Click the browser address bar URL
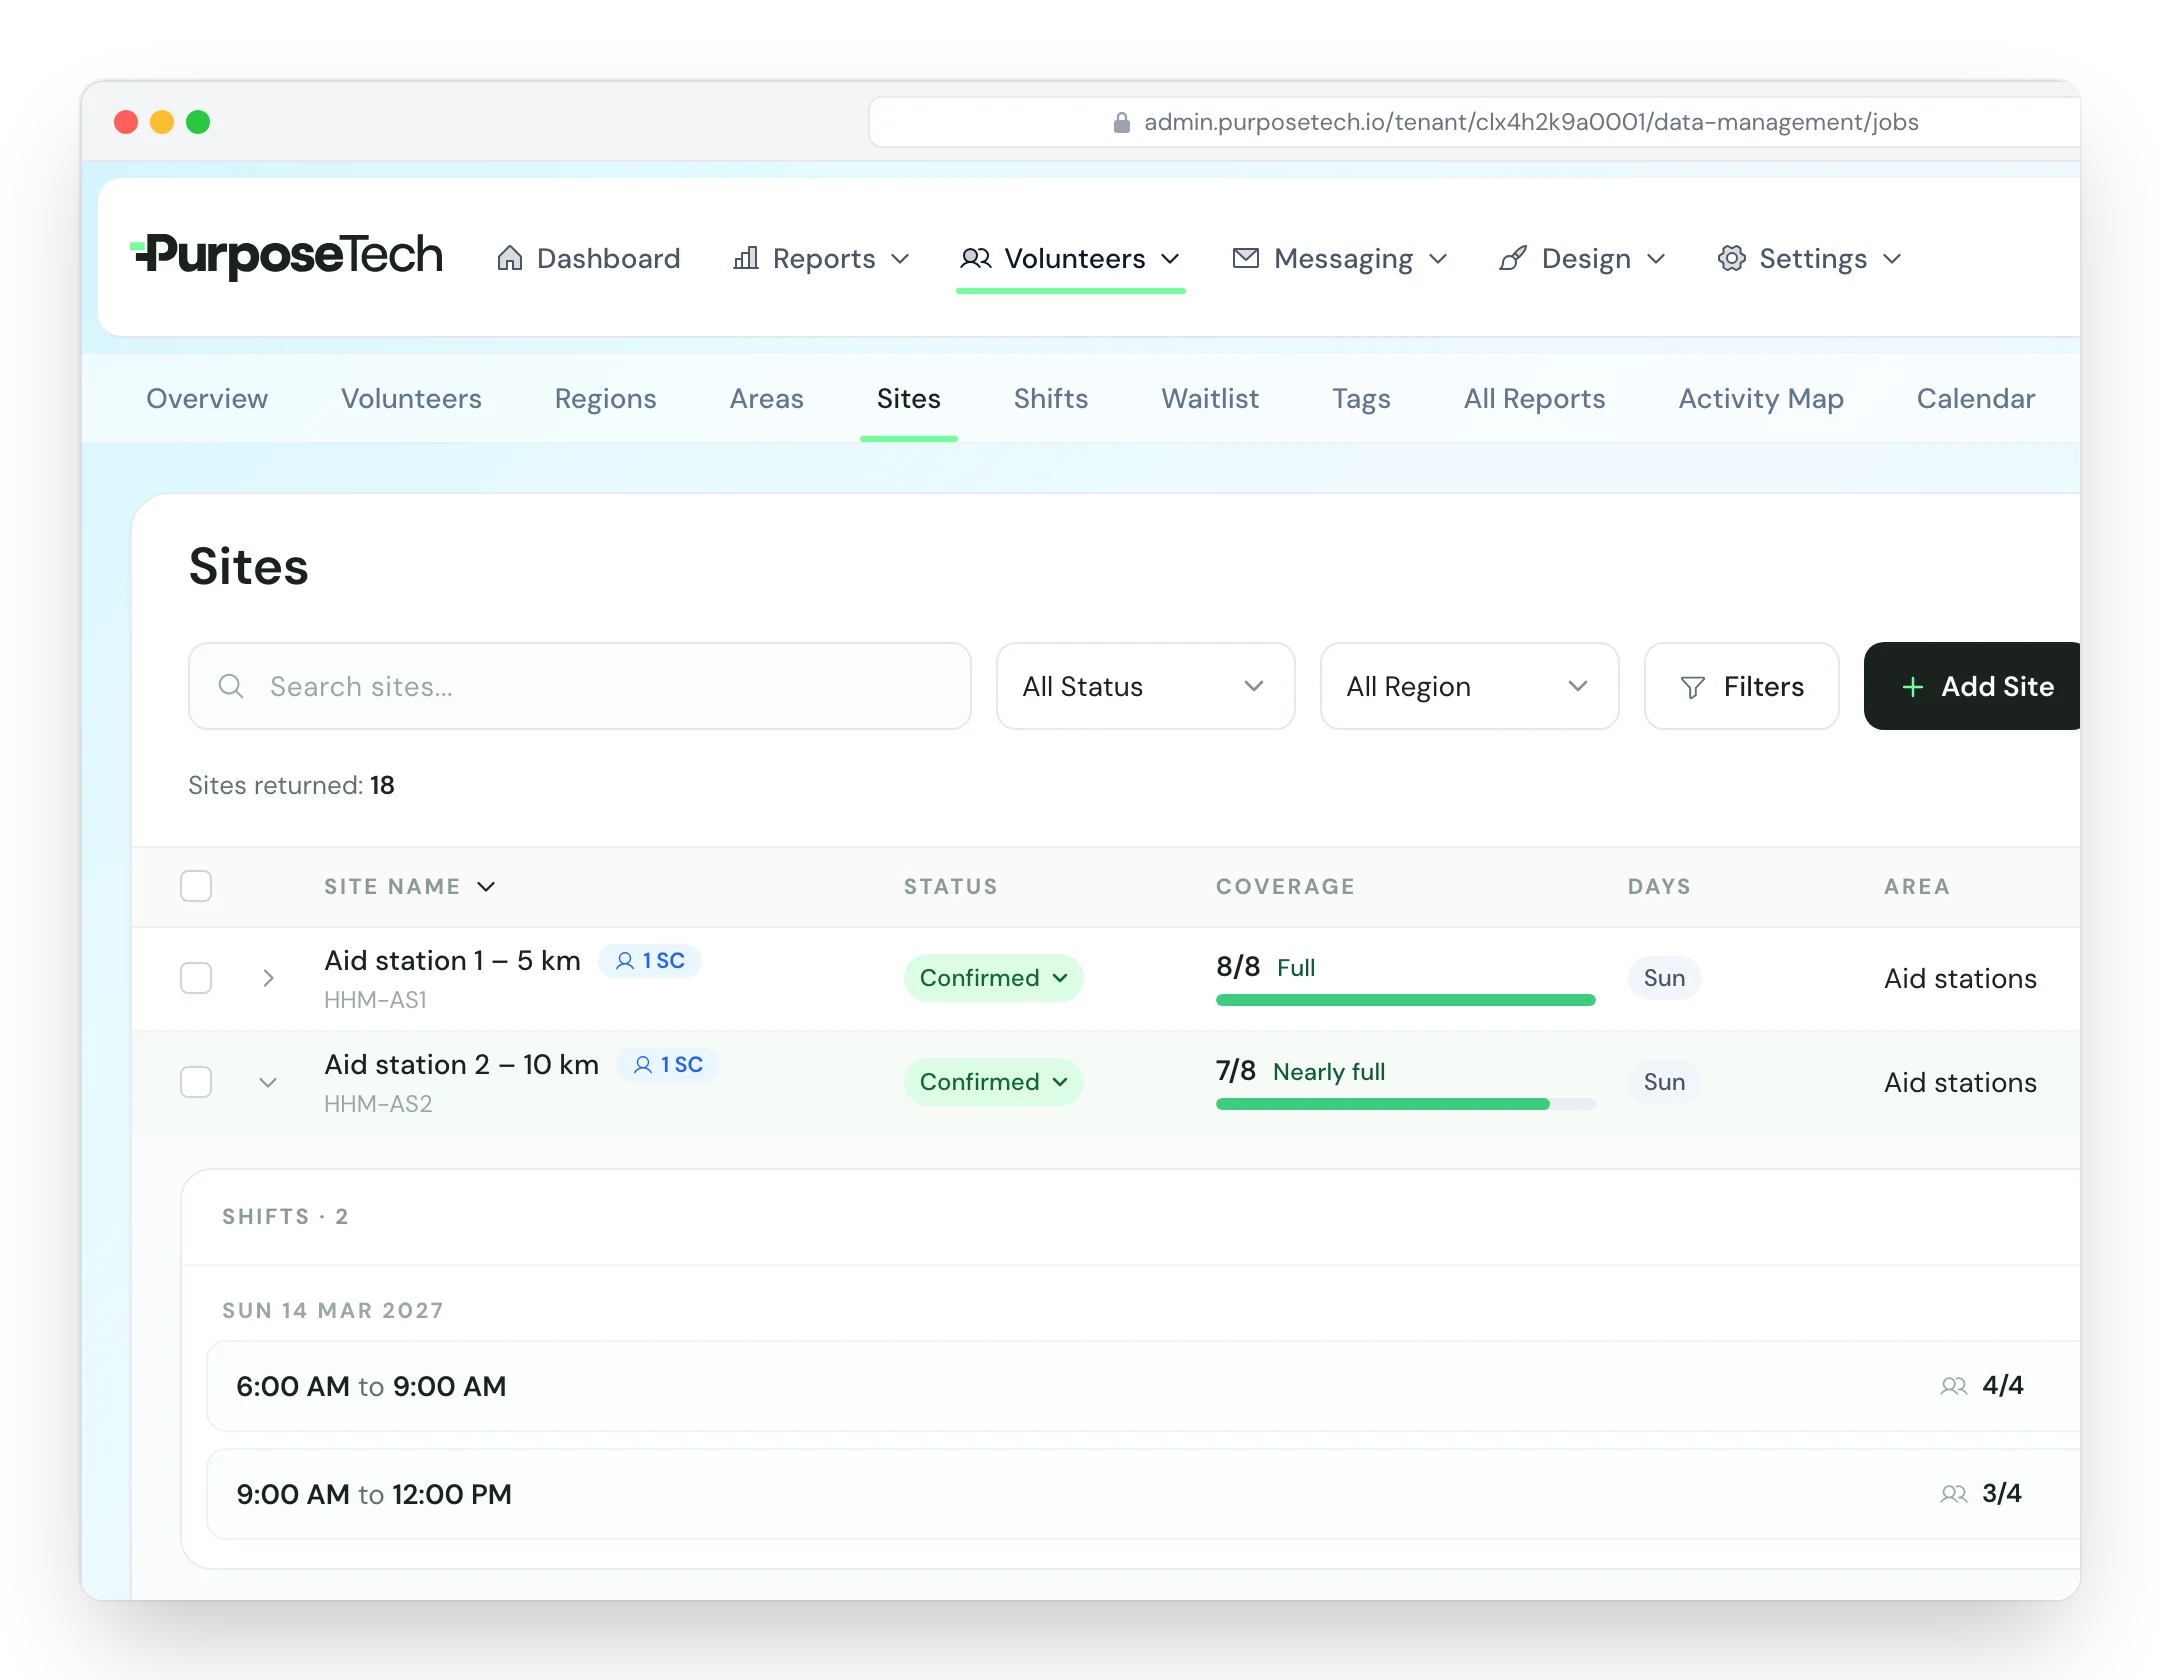Screen dimensions: 2160x1680 click(1531, 122)
